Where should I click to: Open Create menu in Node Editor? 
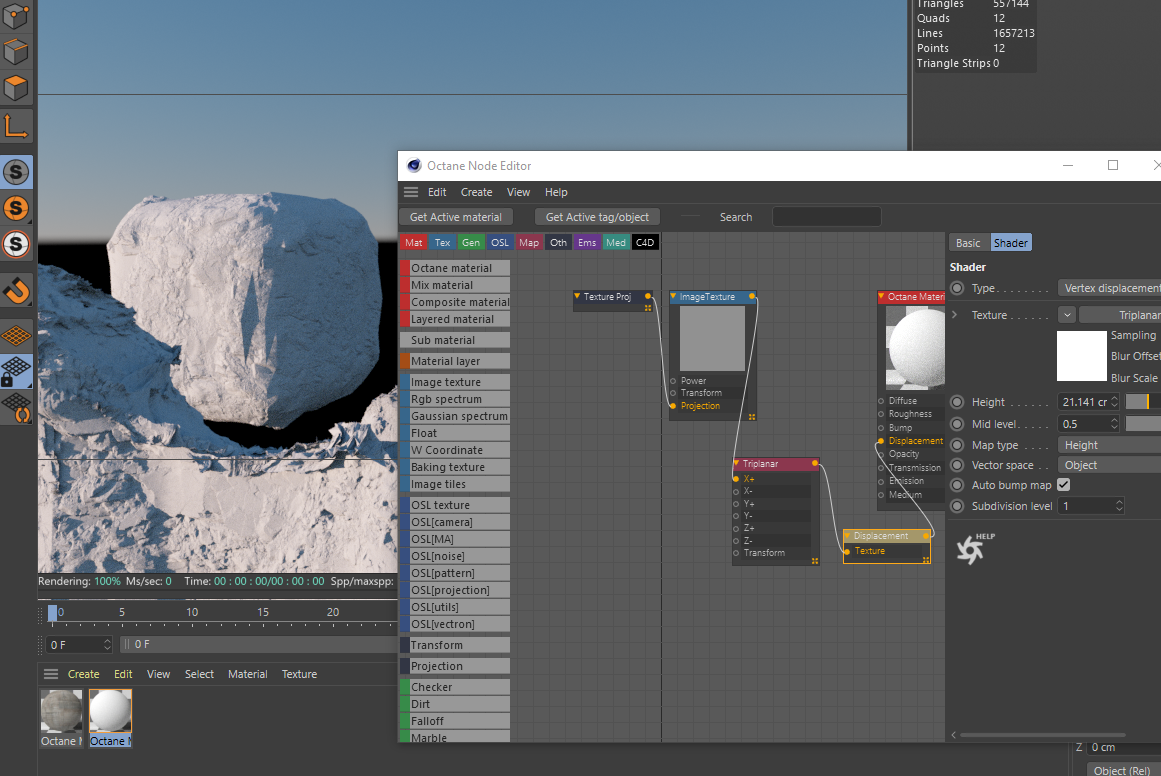476,192
